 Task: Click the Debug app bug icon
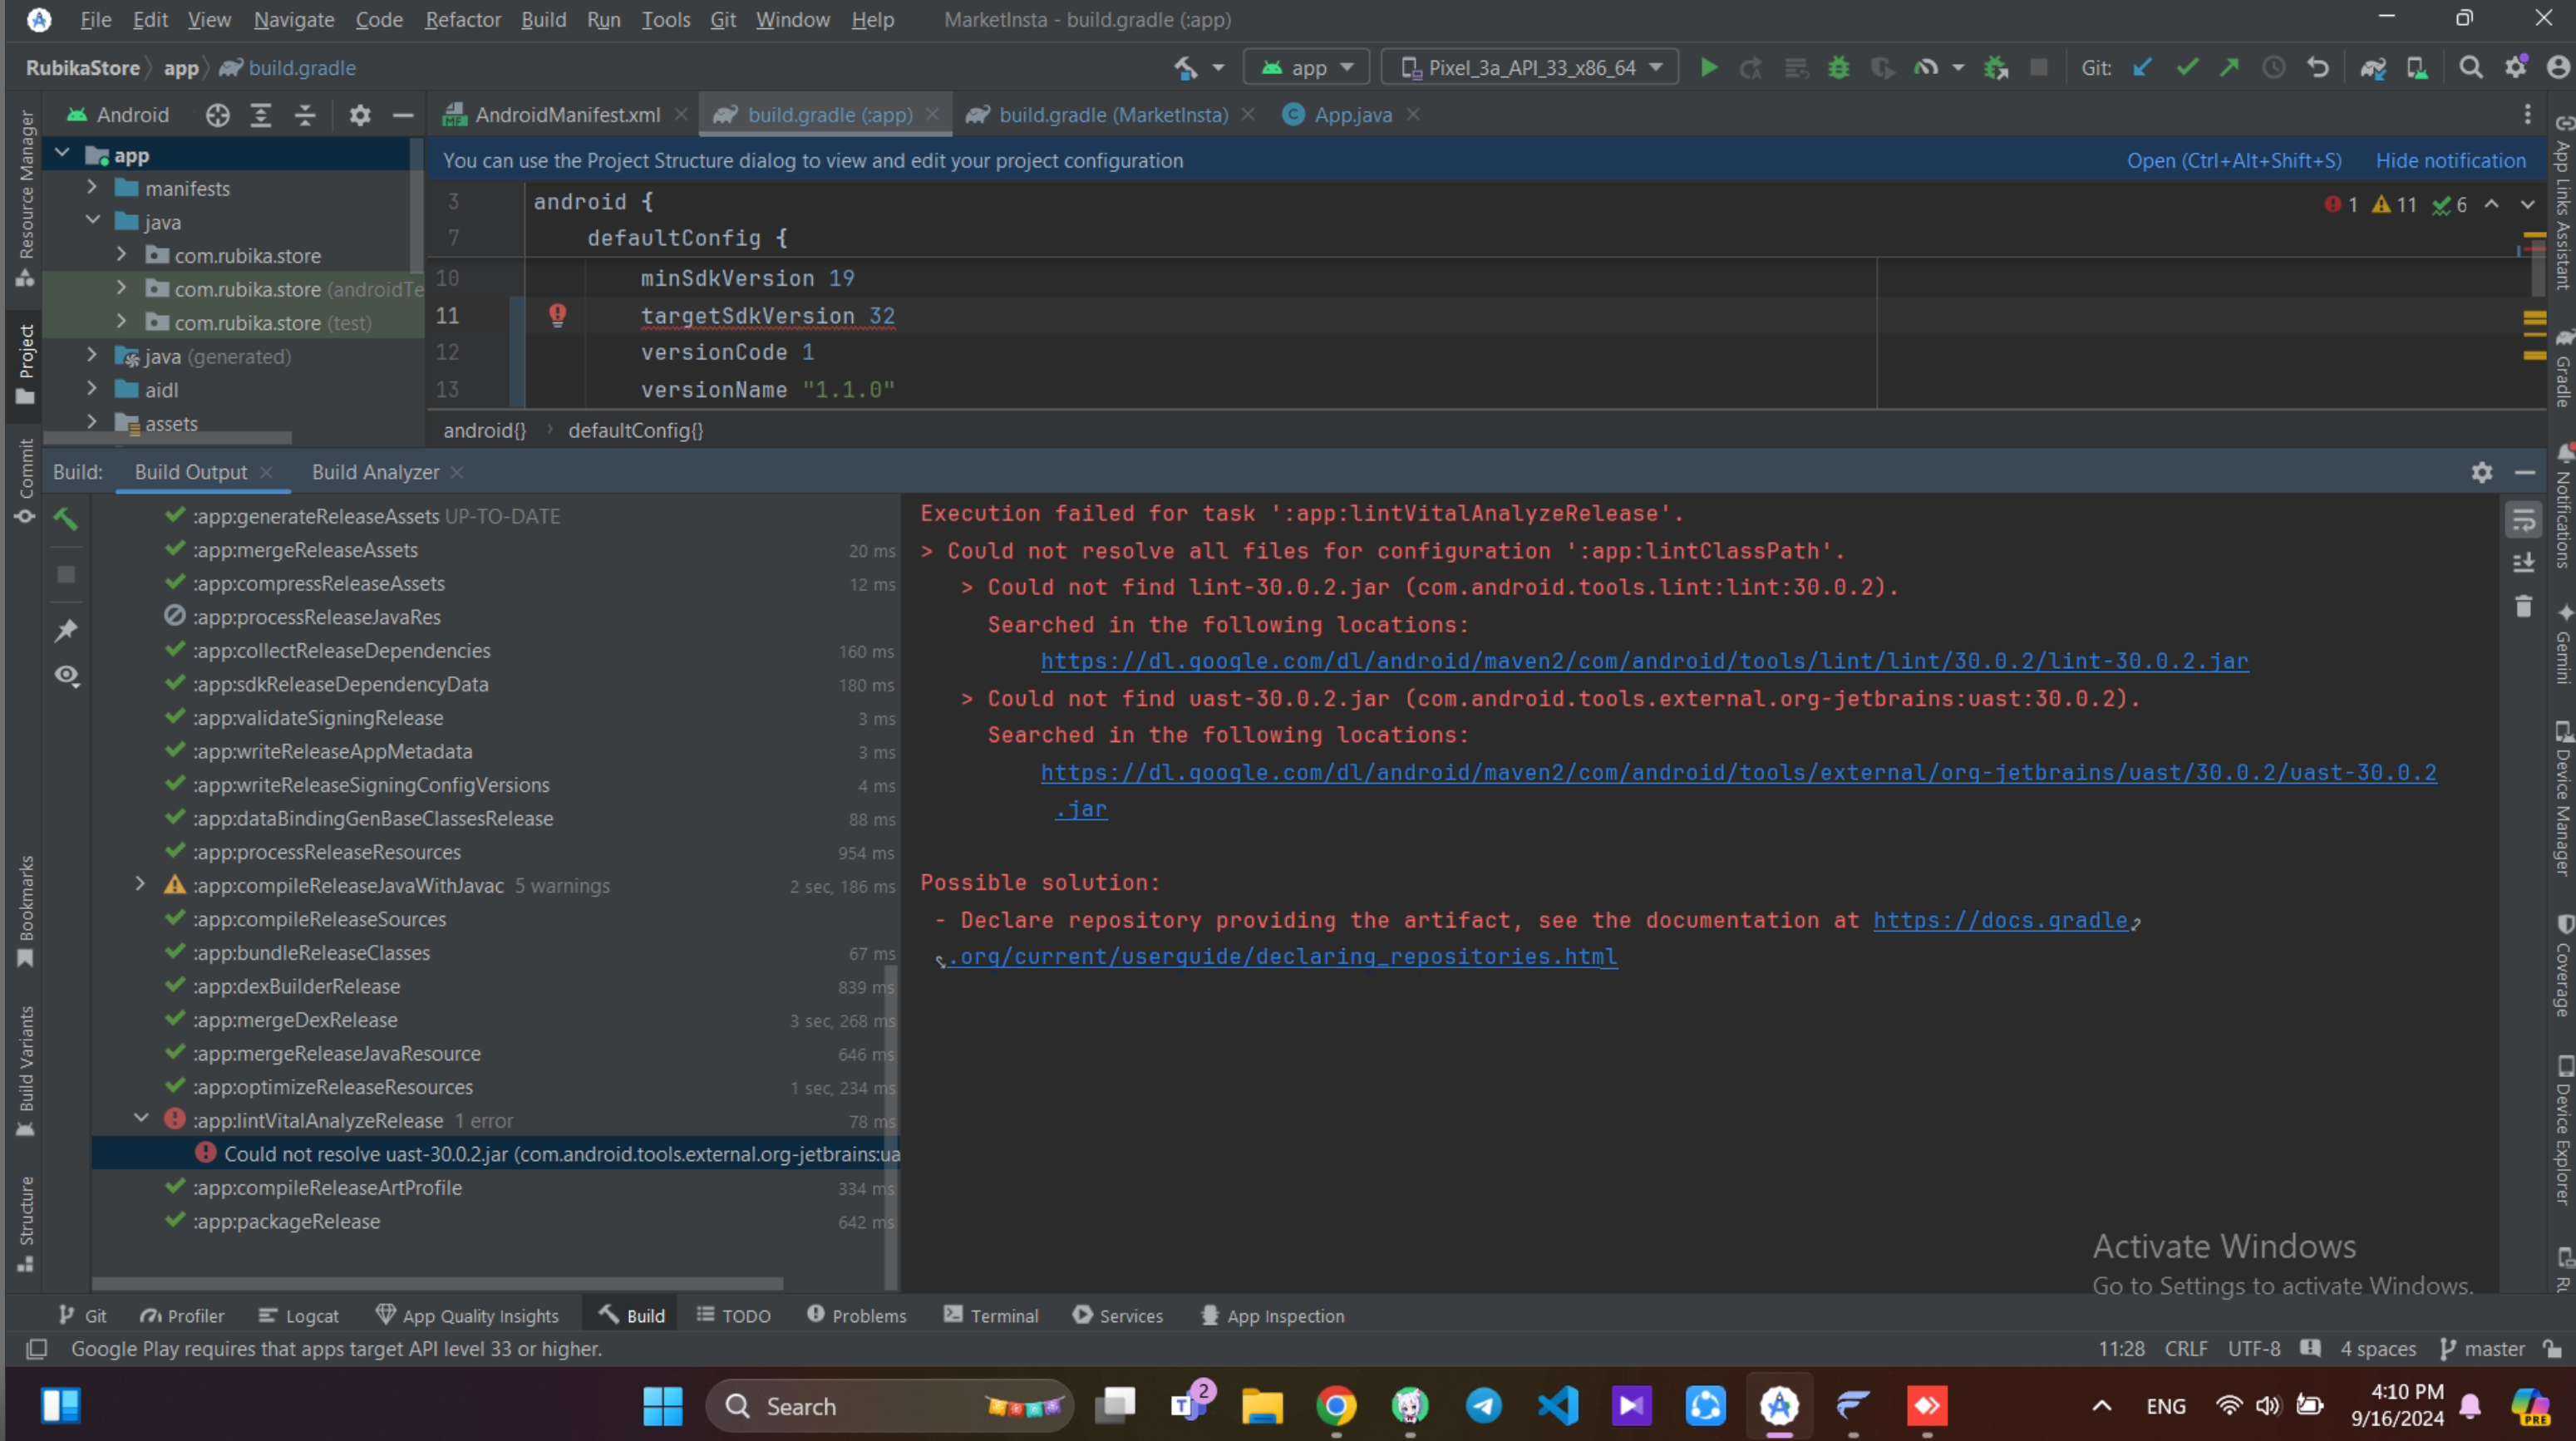pos(1838,67)
